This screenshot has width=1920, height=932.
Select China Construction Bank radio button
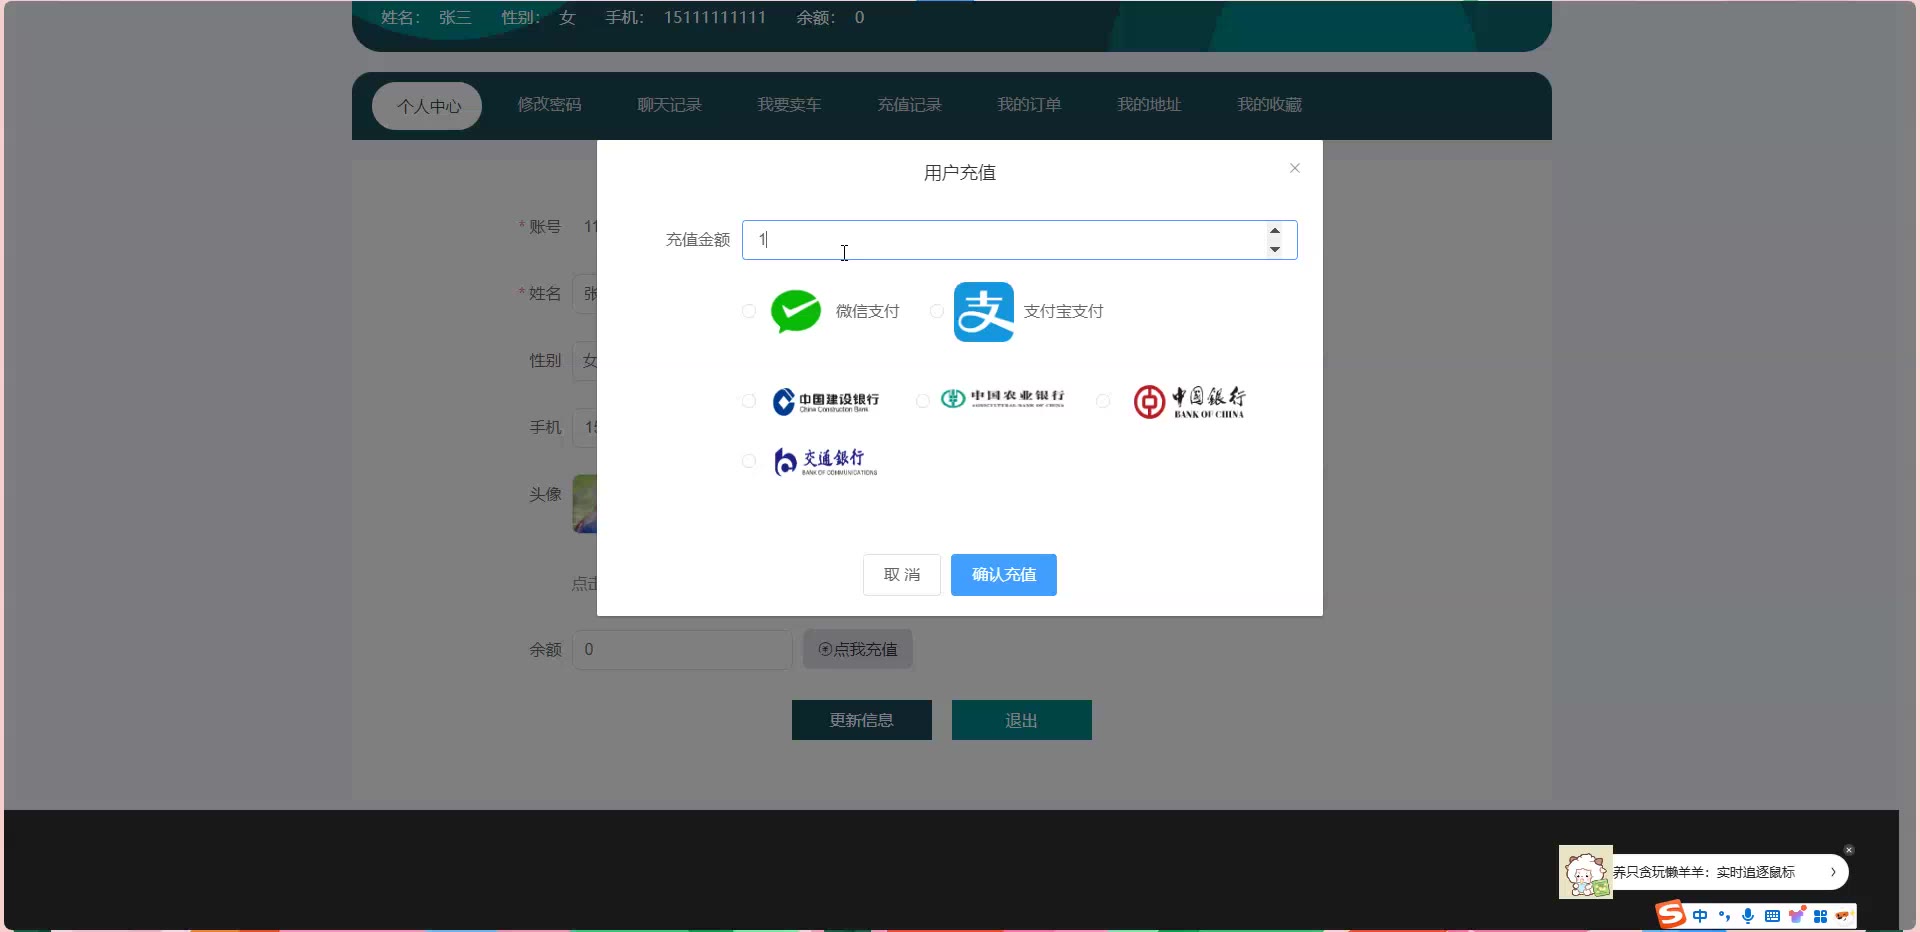[748, 401]
